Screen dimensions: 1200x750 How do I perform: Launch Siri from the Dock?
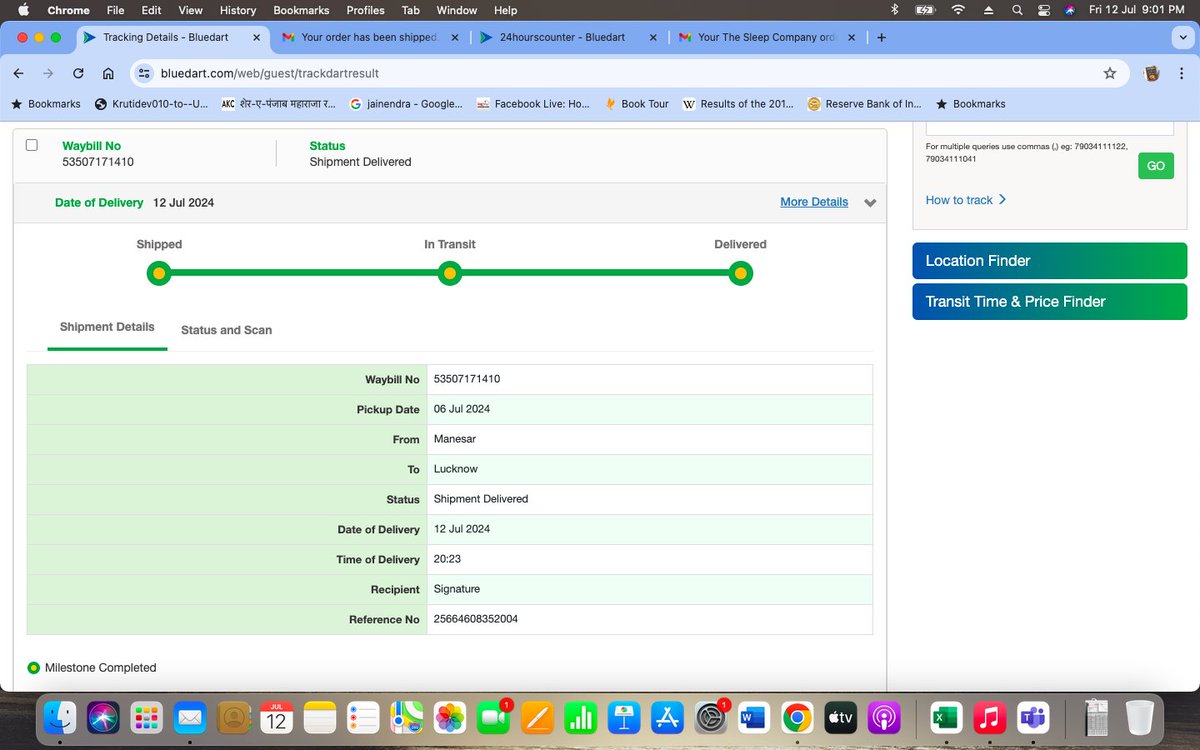coord(105,717)
